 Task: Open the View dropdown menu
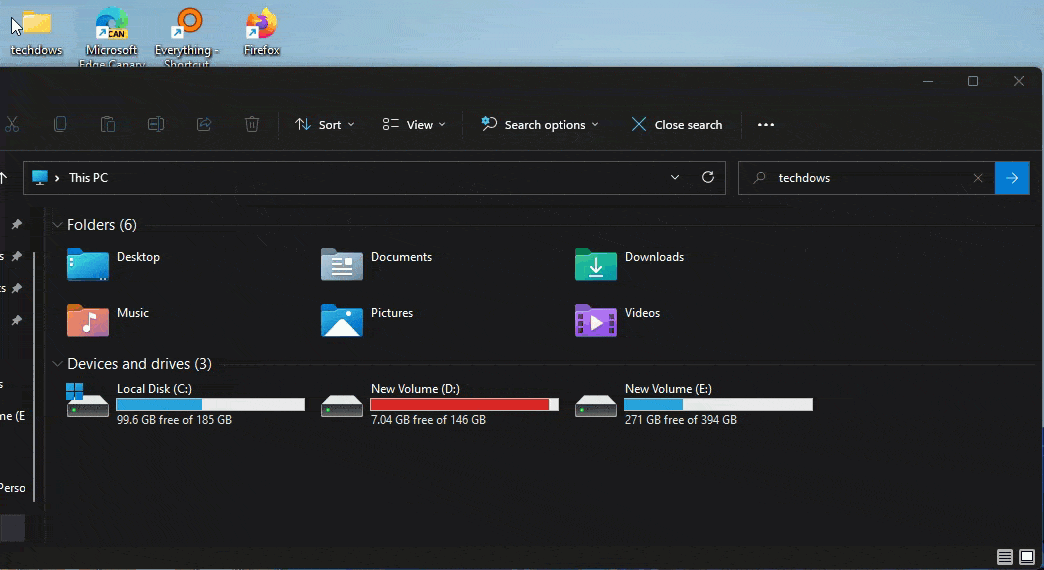[x=414, y=125]
